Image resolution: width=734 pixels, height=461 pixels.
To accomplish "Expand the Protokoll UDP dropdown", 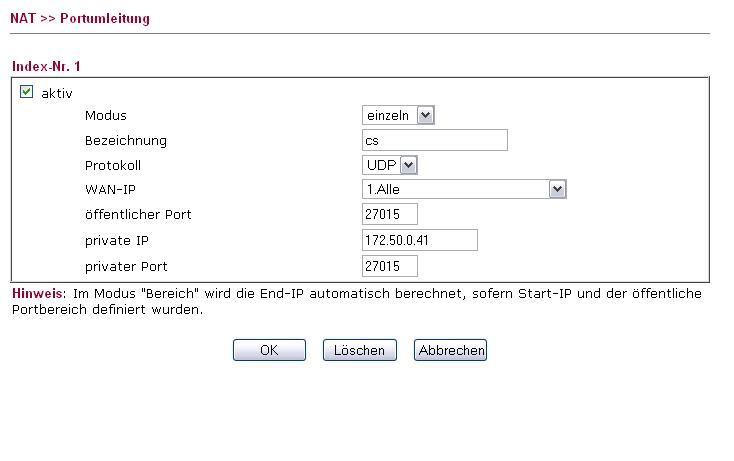I will [x=409, y=165].
